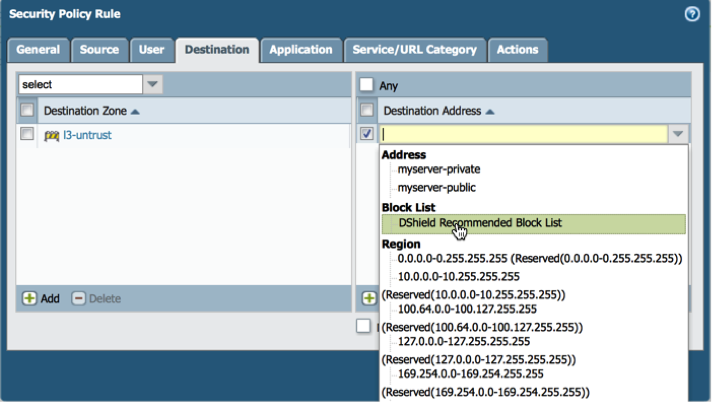712x402 pixels.
Task: Select the Destination tab
Action: coord(217,50)
